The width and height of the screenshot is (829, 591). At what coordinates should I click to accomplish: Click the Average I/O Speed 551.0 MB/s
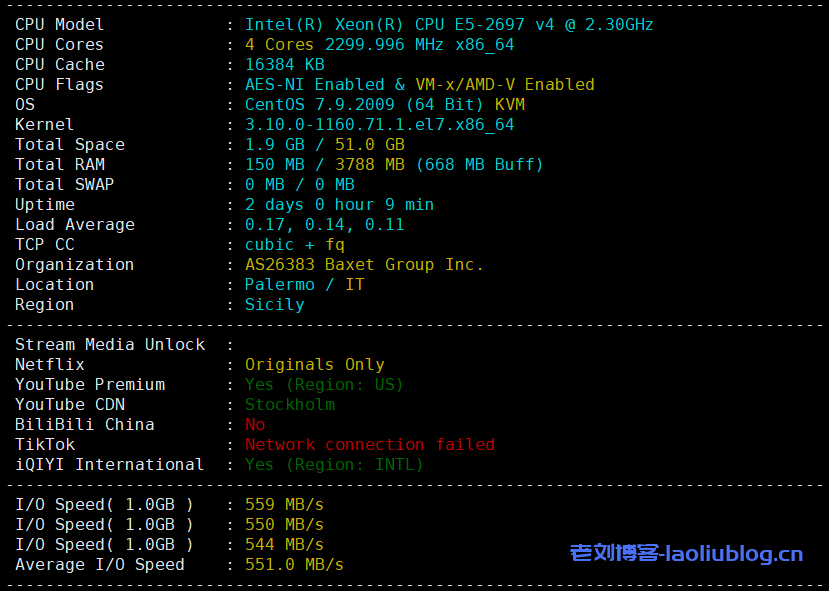[294, 564]
